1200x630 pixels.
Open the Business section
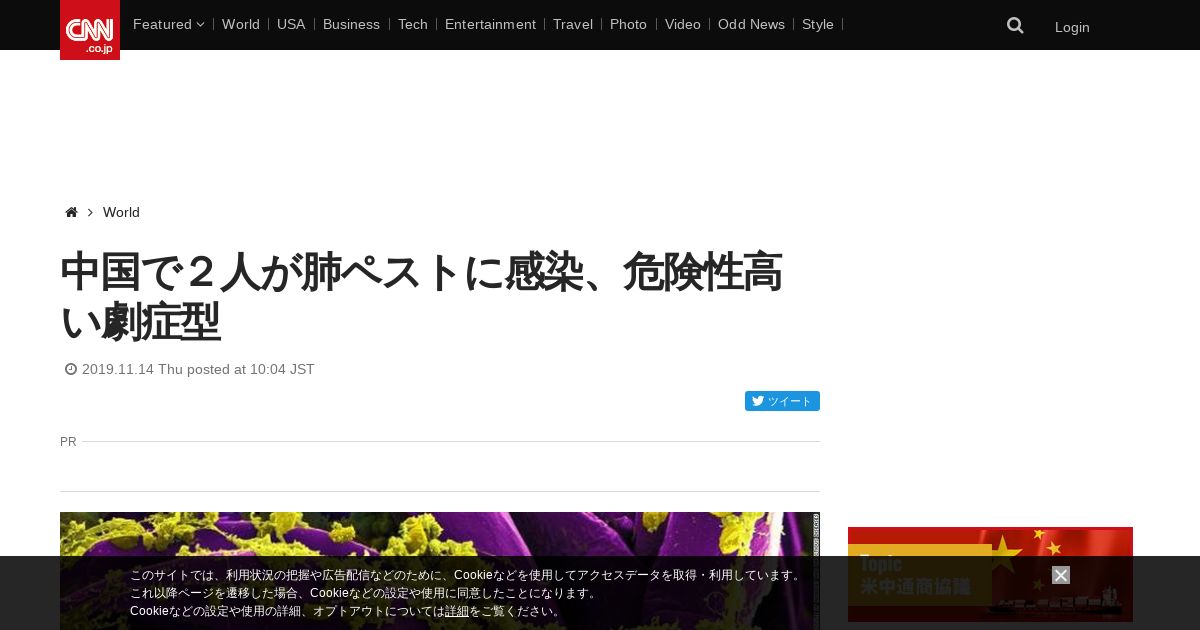coord(351,24)
